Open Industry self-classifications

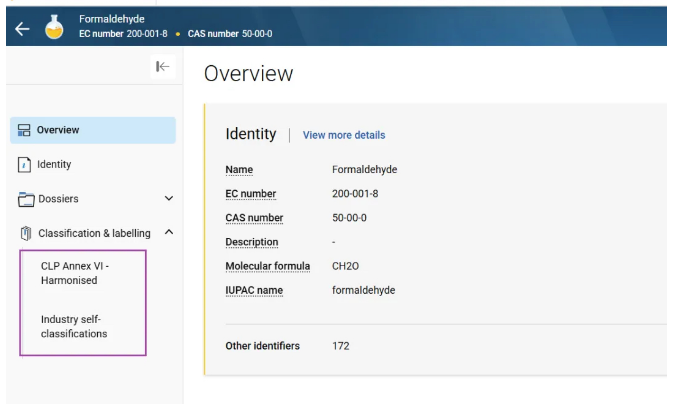74,326
